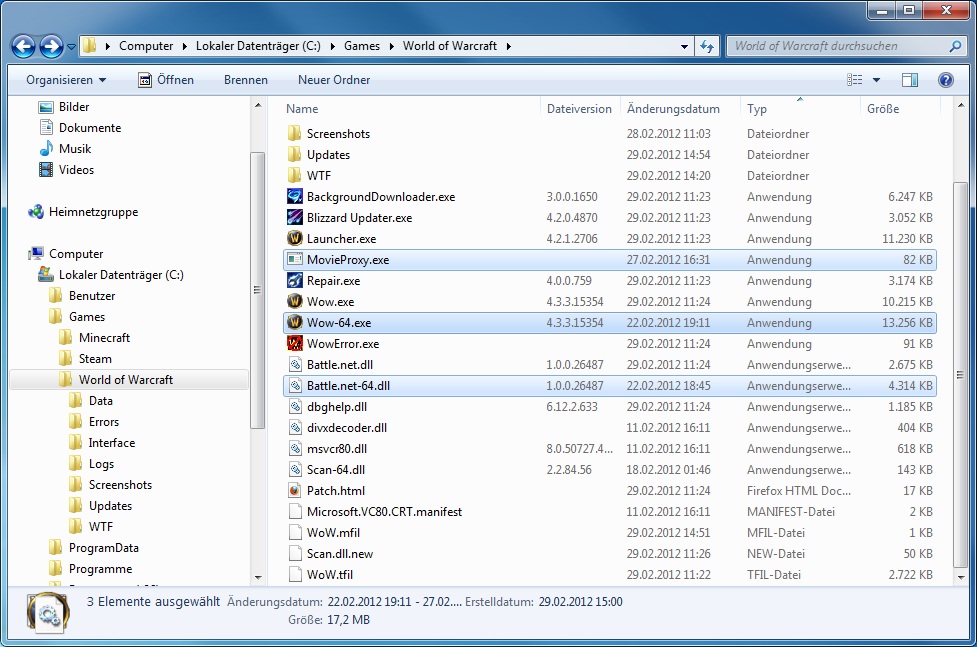Select the Battle.net-64.dll file

(x=610, y=386)
